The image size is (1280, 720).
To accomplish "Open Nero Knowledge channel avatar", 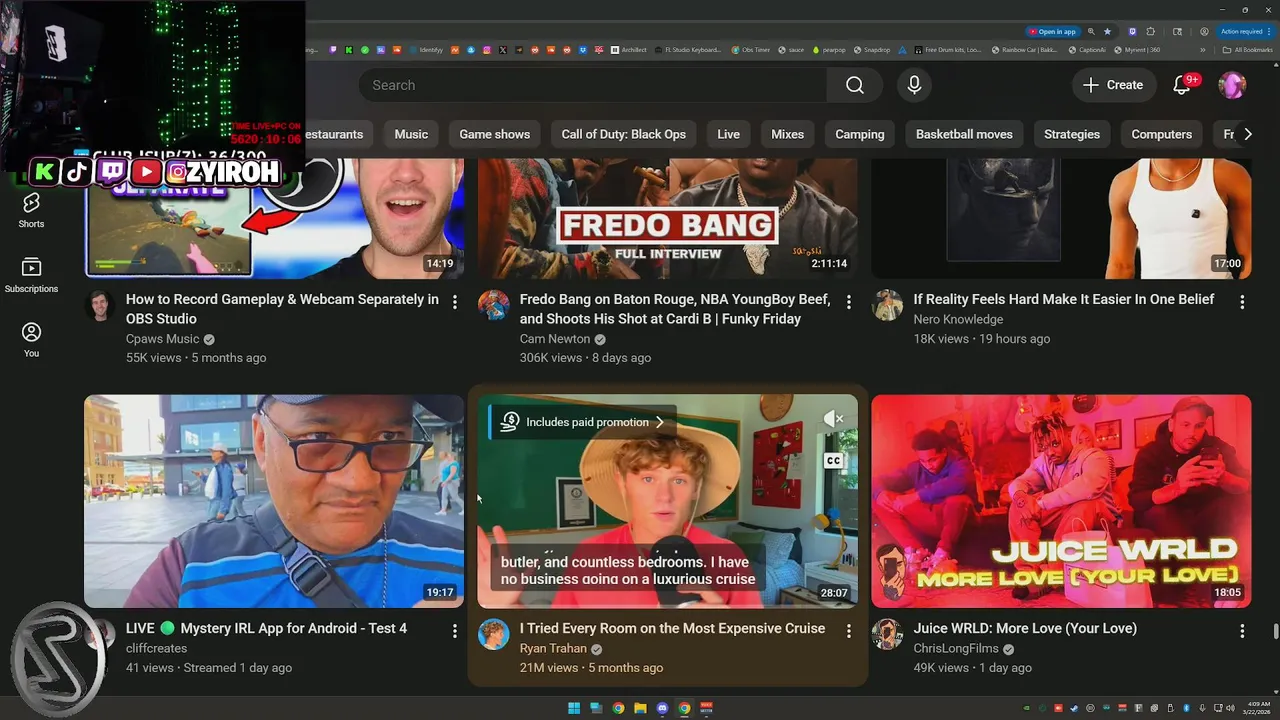I will tap(887, 305).
